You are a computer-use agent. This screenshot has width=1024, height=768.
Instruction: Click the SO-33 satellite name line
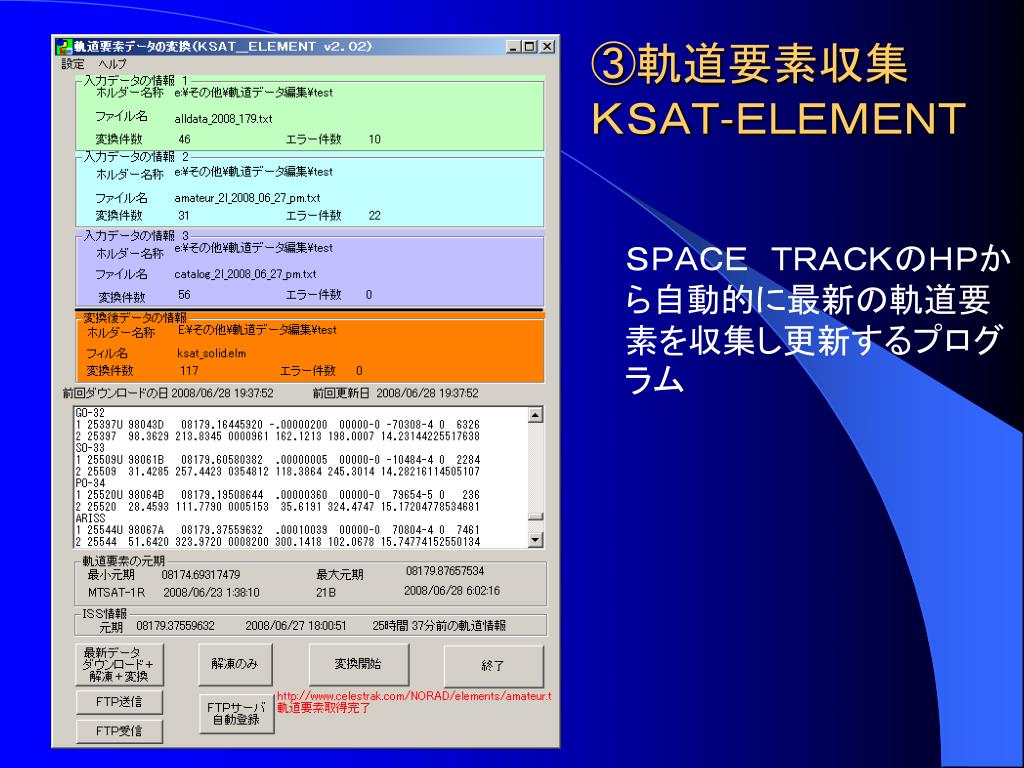point(90,448)
